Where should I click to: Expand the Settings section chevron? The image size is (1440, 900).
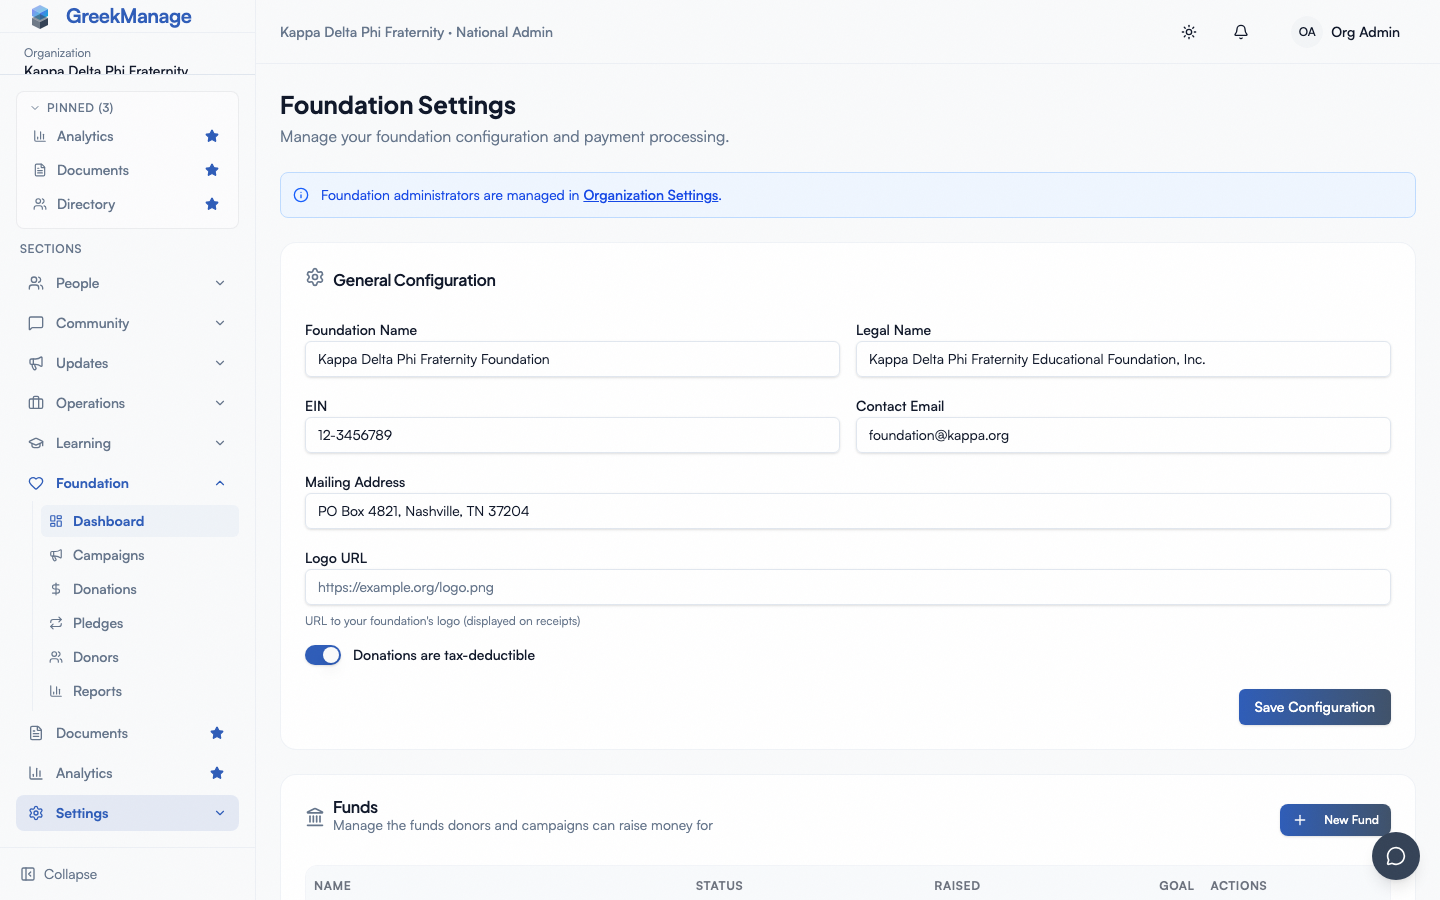click(220, 813)
